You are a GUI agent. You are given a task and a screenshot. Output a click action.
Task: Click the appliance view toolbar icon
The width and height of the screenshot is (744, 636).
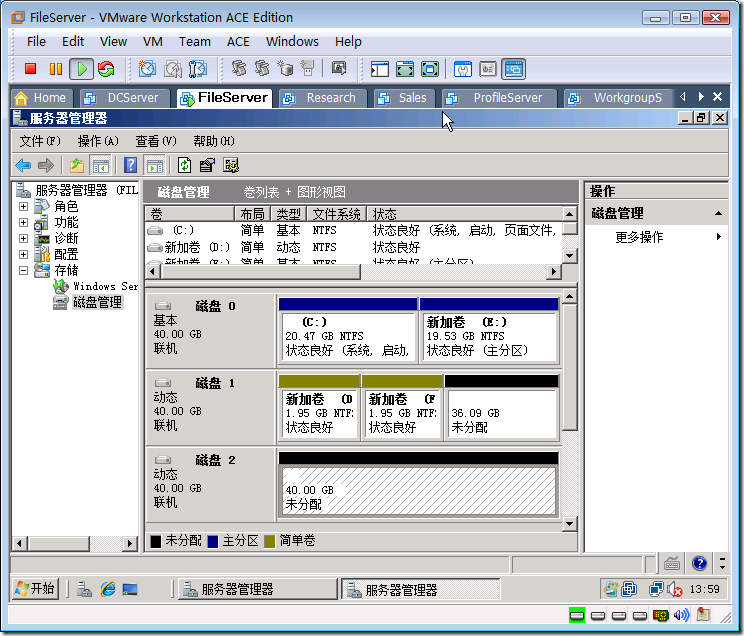pos(488,69)
